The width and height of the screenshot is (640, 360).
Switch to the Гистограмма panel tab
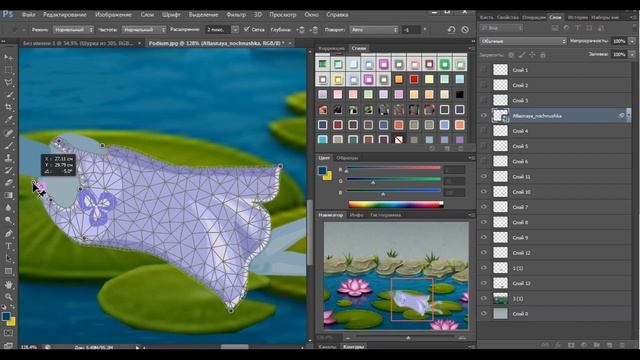[385, 215]
